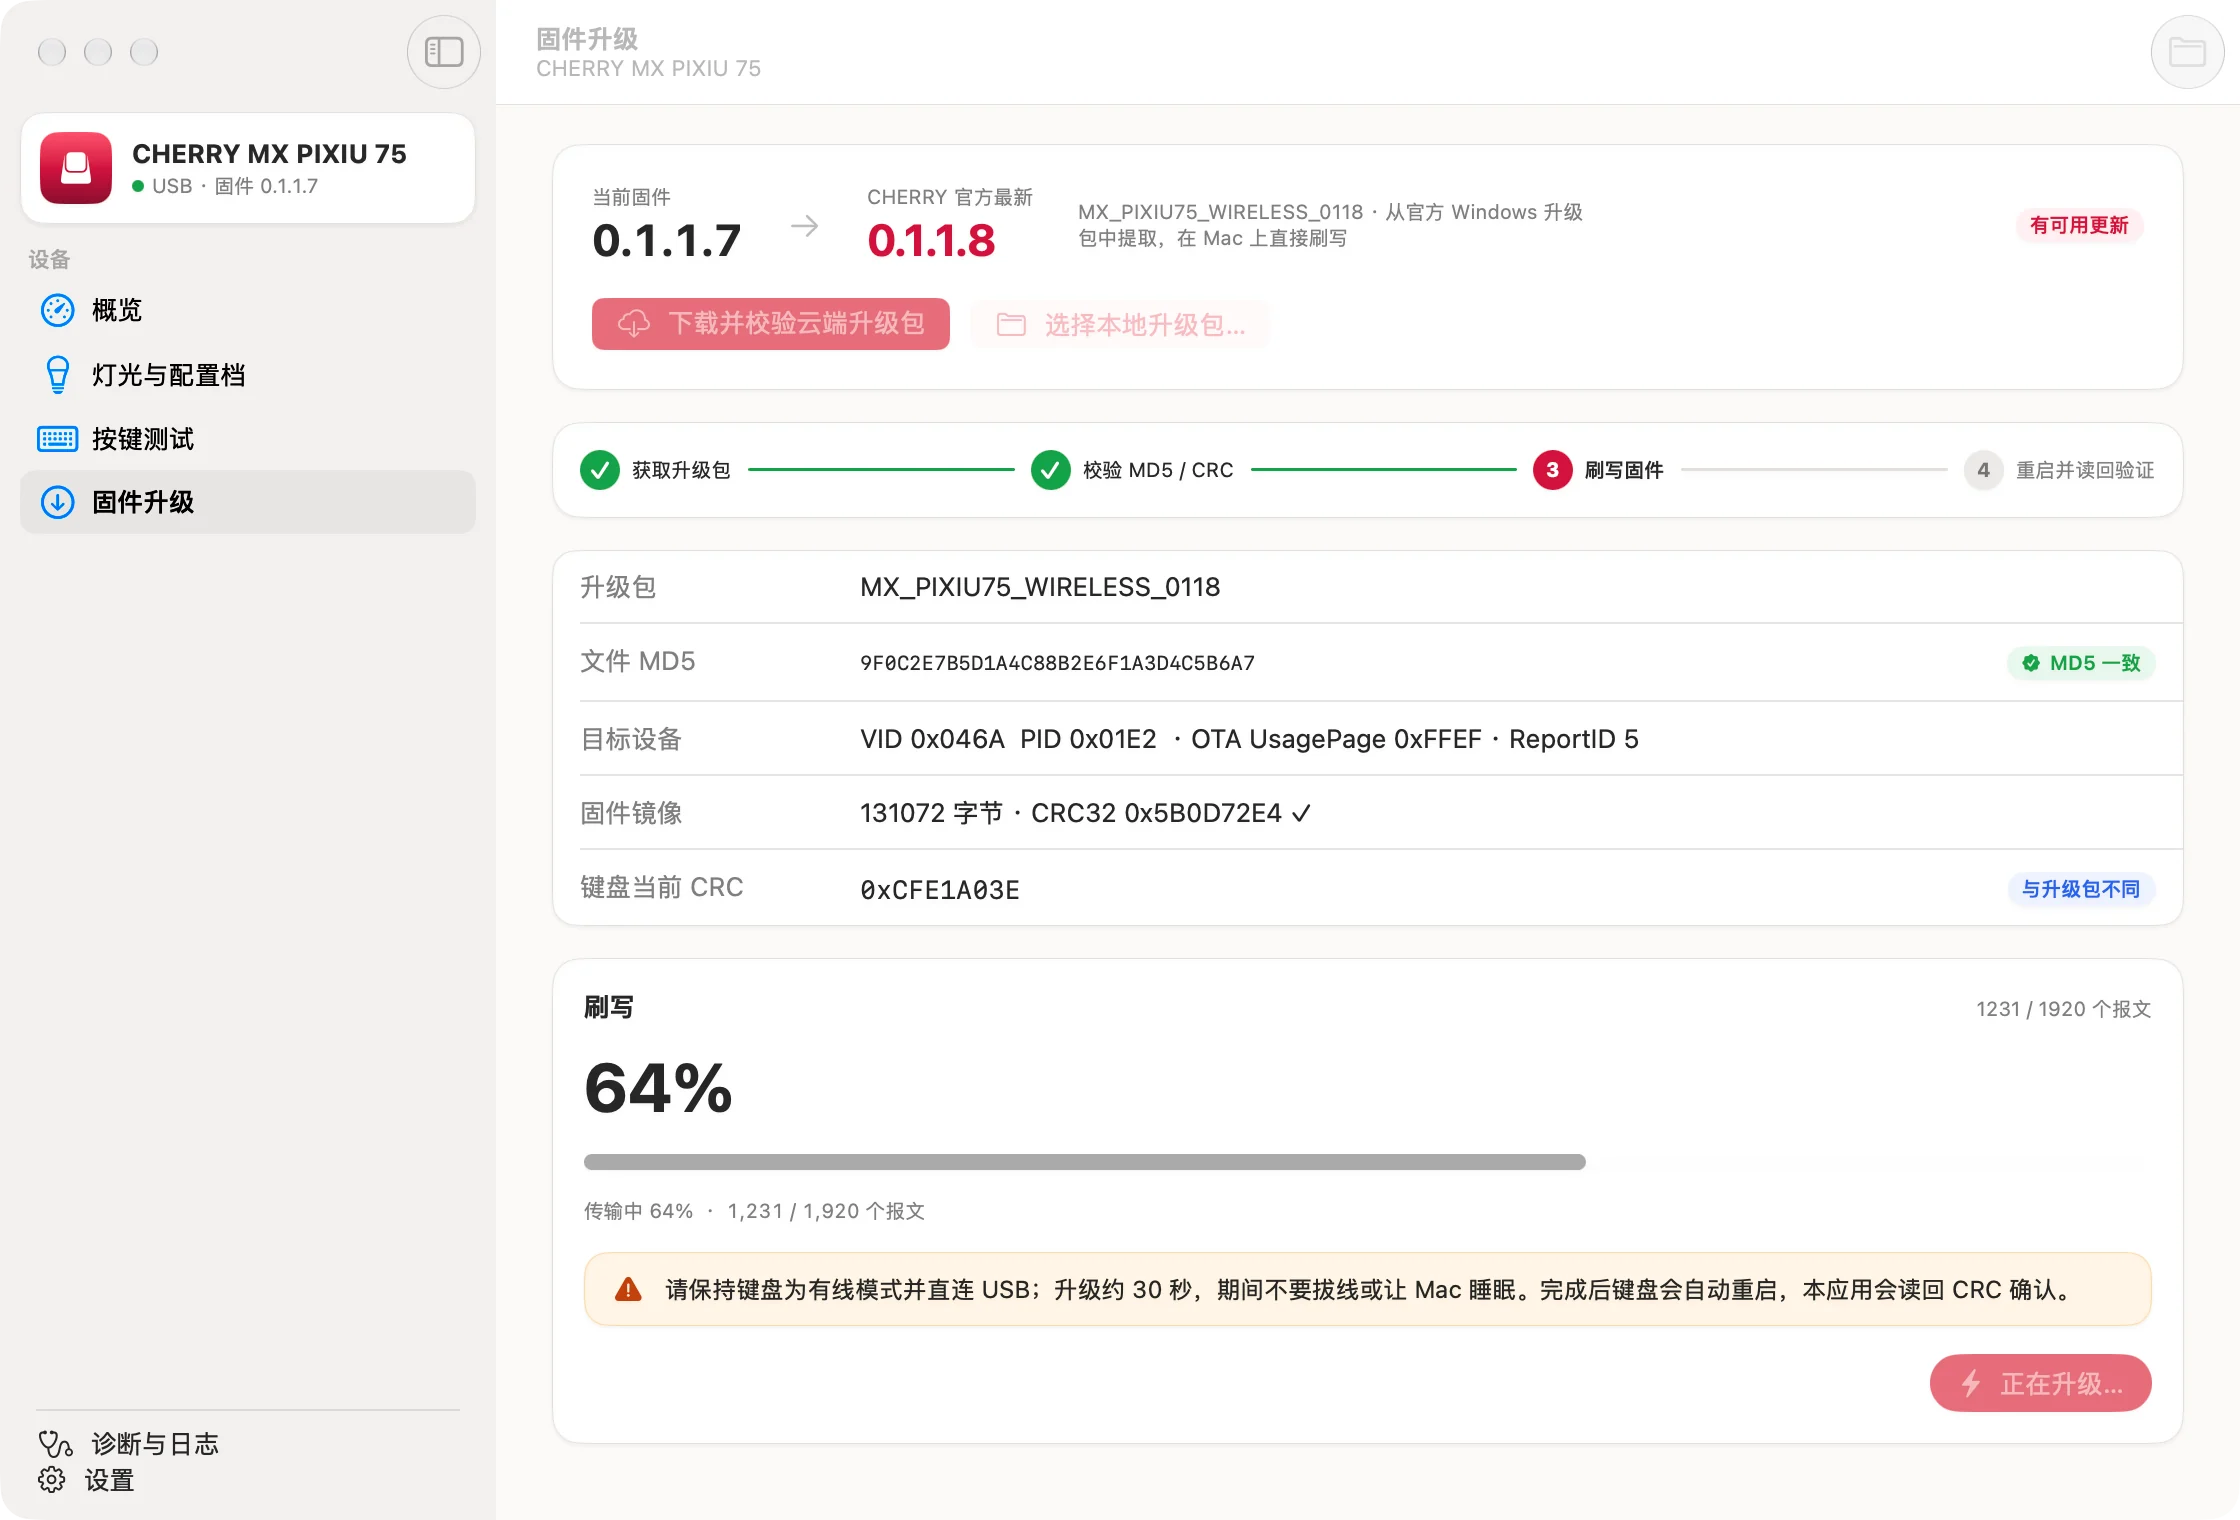Screen dimensions: 2240x1520
Task: Click the 校验 MD5 / CRC step checkmark
Action: click(x=1051, y=470)
